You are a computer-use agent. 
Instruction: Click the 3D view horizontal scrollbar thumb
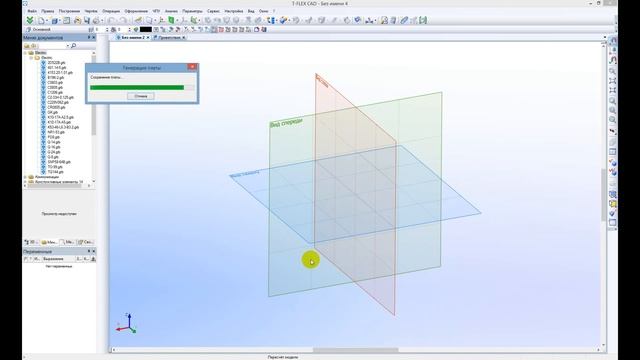point(355,350)
